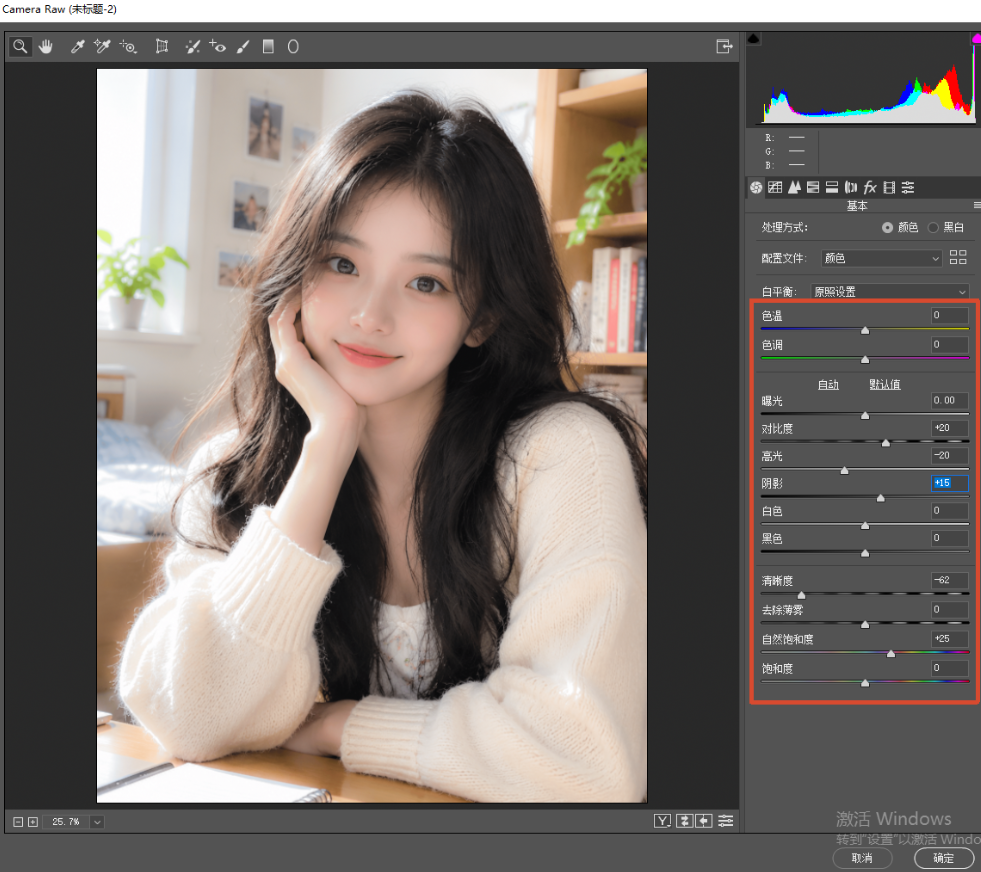Image resolution: width=981 pixels, height=872 pixels.
Task: Click the 对比度 slider handle
Action: pyautogui.click(x=885, y=443)
